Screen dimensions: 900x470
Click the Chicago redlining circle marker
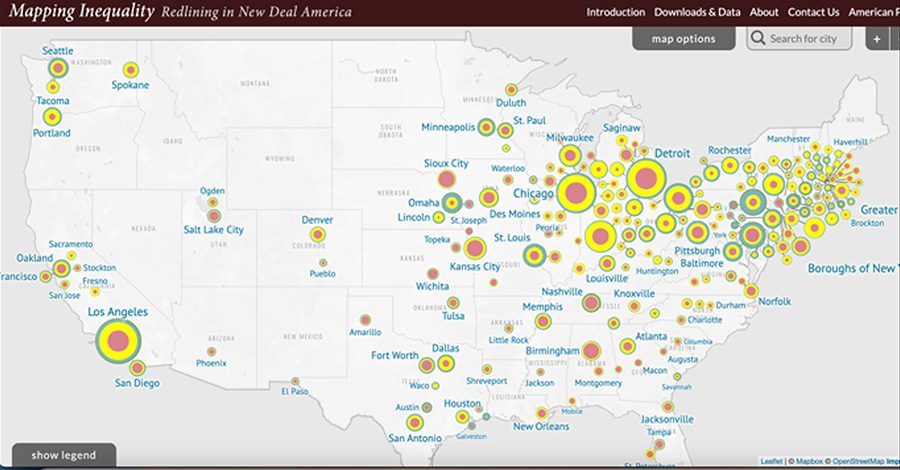575,193
